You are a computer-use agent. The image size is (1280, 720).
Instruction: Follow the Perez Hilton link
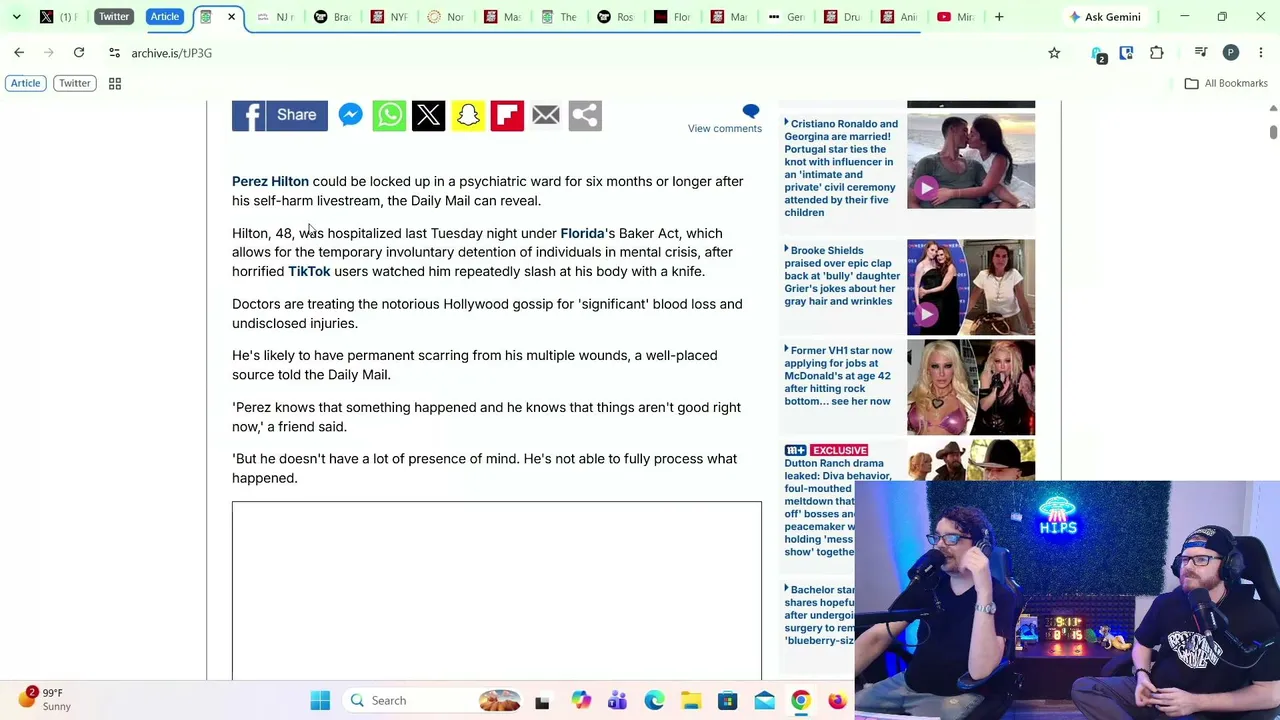(270, 182)
